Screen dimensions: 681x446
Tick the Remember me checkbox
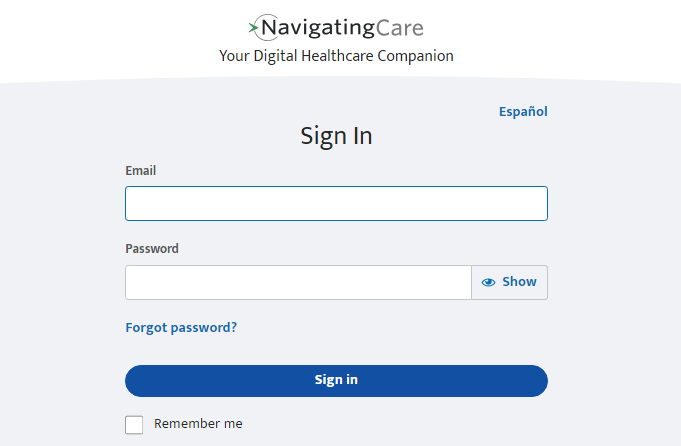(x=134, y=424)
